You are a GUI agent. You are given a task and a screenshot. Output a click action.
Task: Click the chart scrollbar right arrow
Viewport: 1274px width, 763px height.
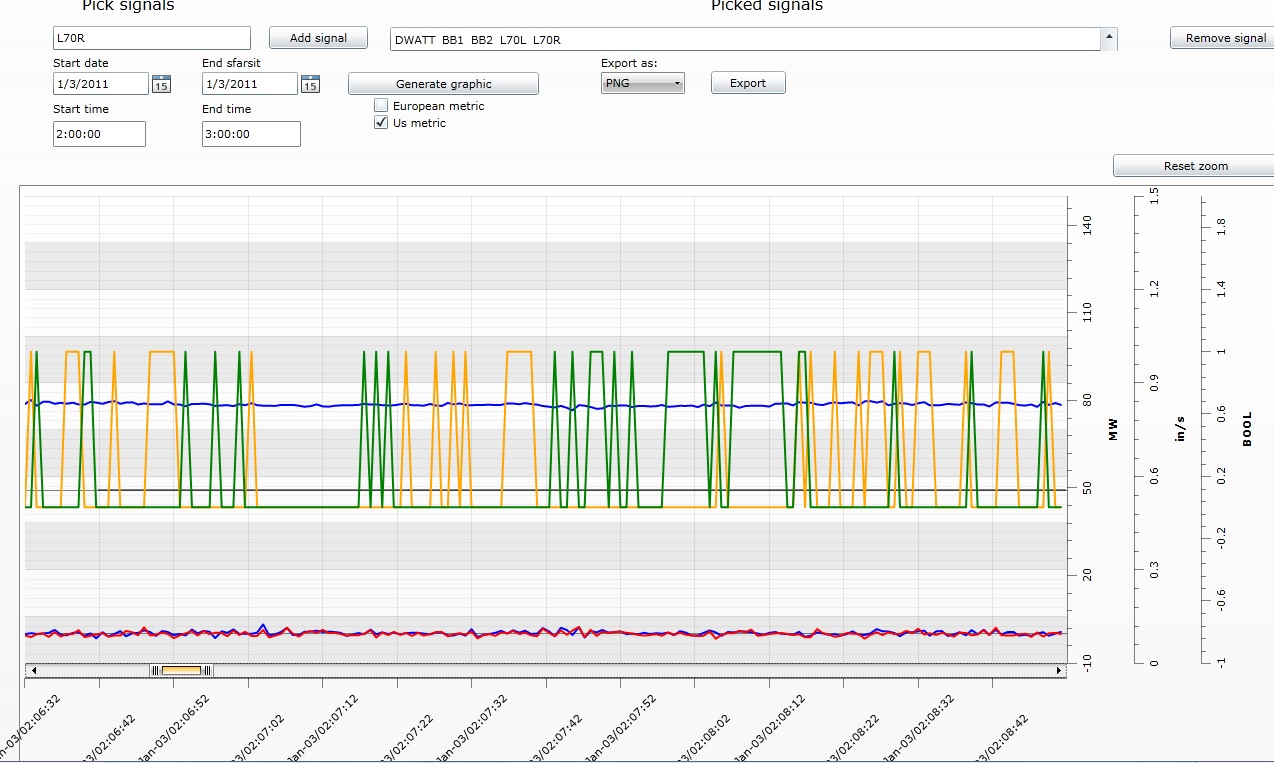(x=1059, y=671)
